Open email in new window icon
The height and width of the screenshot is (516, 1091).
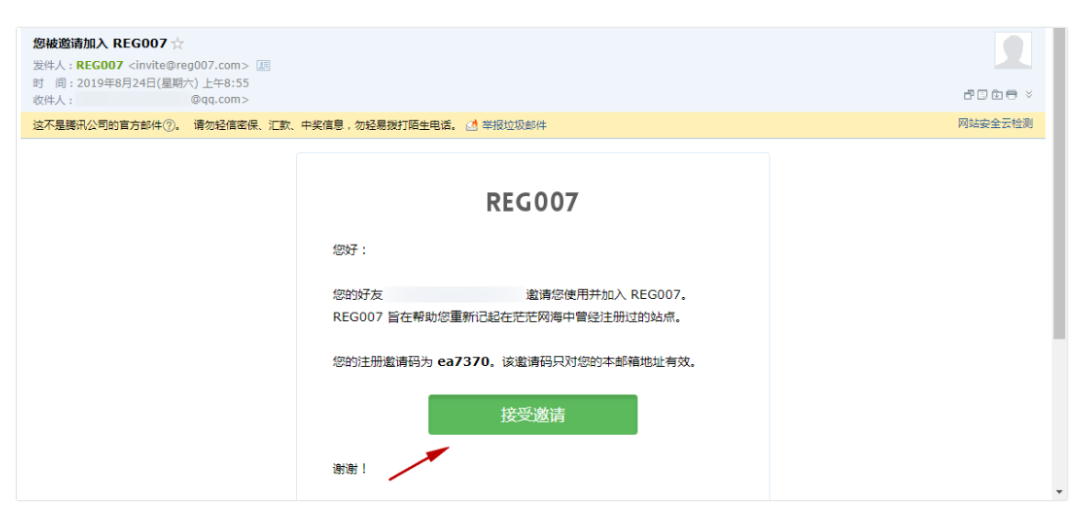(969, 95)
